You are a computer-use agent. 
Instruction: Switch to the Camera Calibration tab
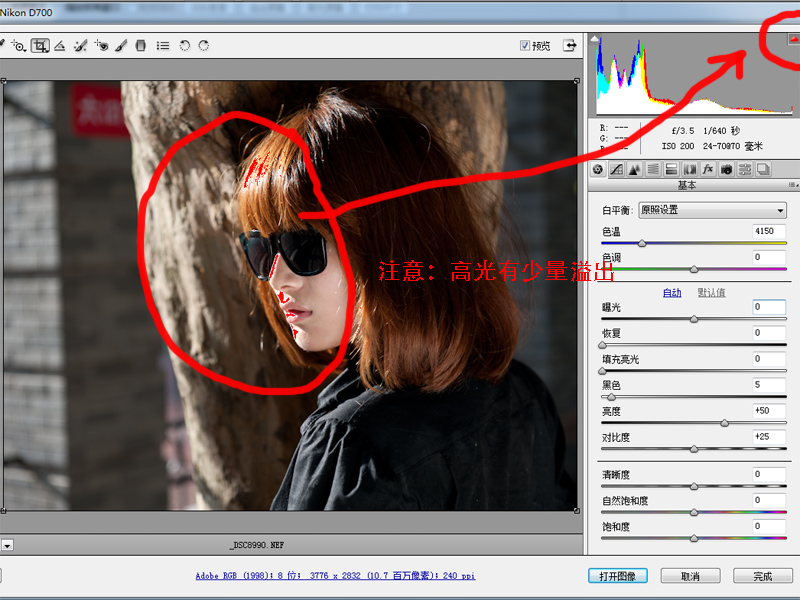click(726, 169)
